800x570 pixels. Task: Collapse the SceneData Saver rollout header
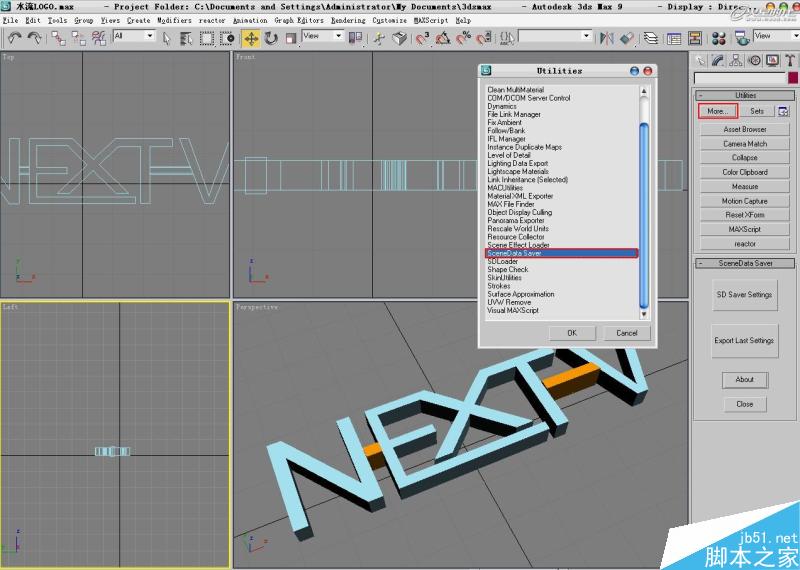pos(745,263)
